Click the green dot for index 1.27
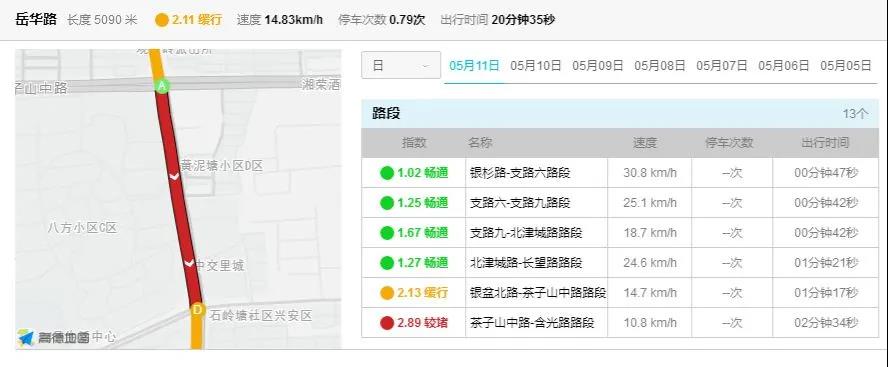Viewport: 888px width, 367px height. pos(387,263)
